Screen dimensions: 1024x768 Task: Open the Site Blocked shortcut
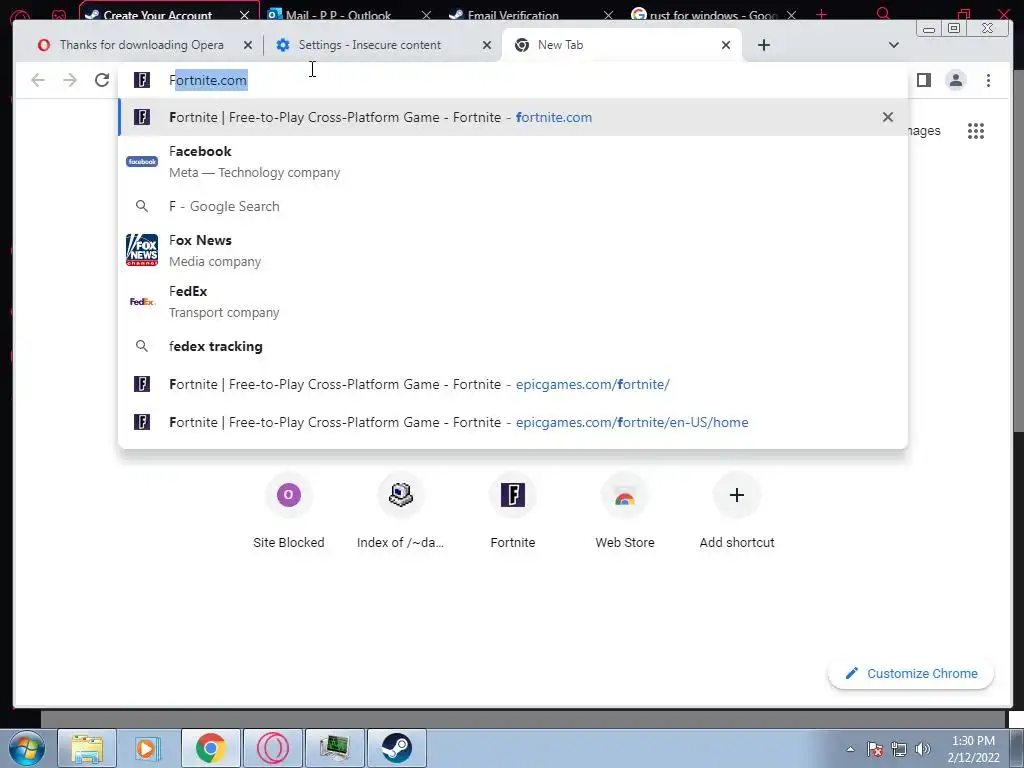(x=289, y=511)
